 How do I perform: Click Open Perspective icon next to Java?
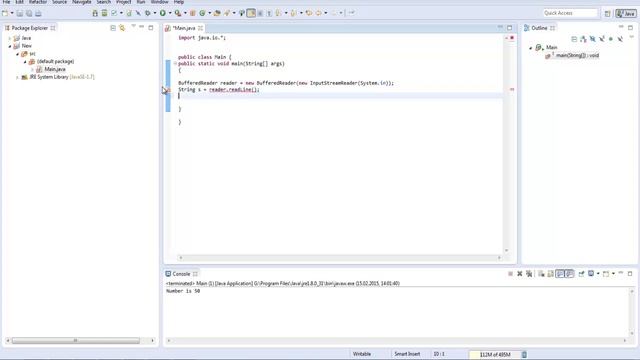(x=607, y=13)
